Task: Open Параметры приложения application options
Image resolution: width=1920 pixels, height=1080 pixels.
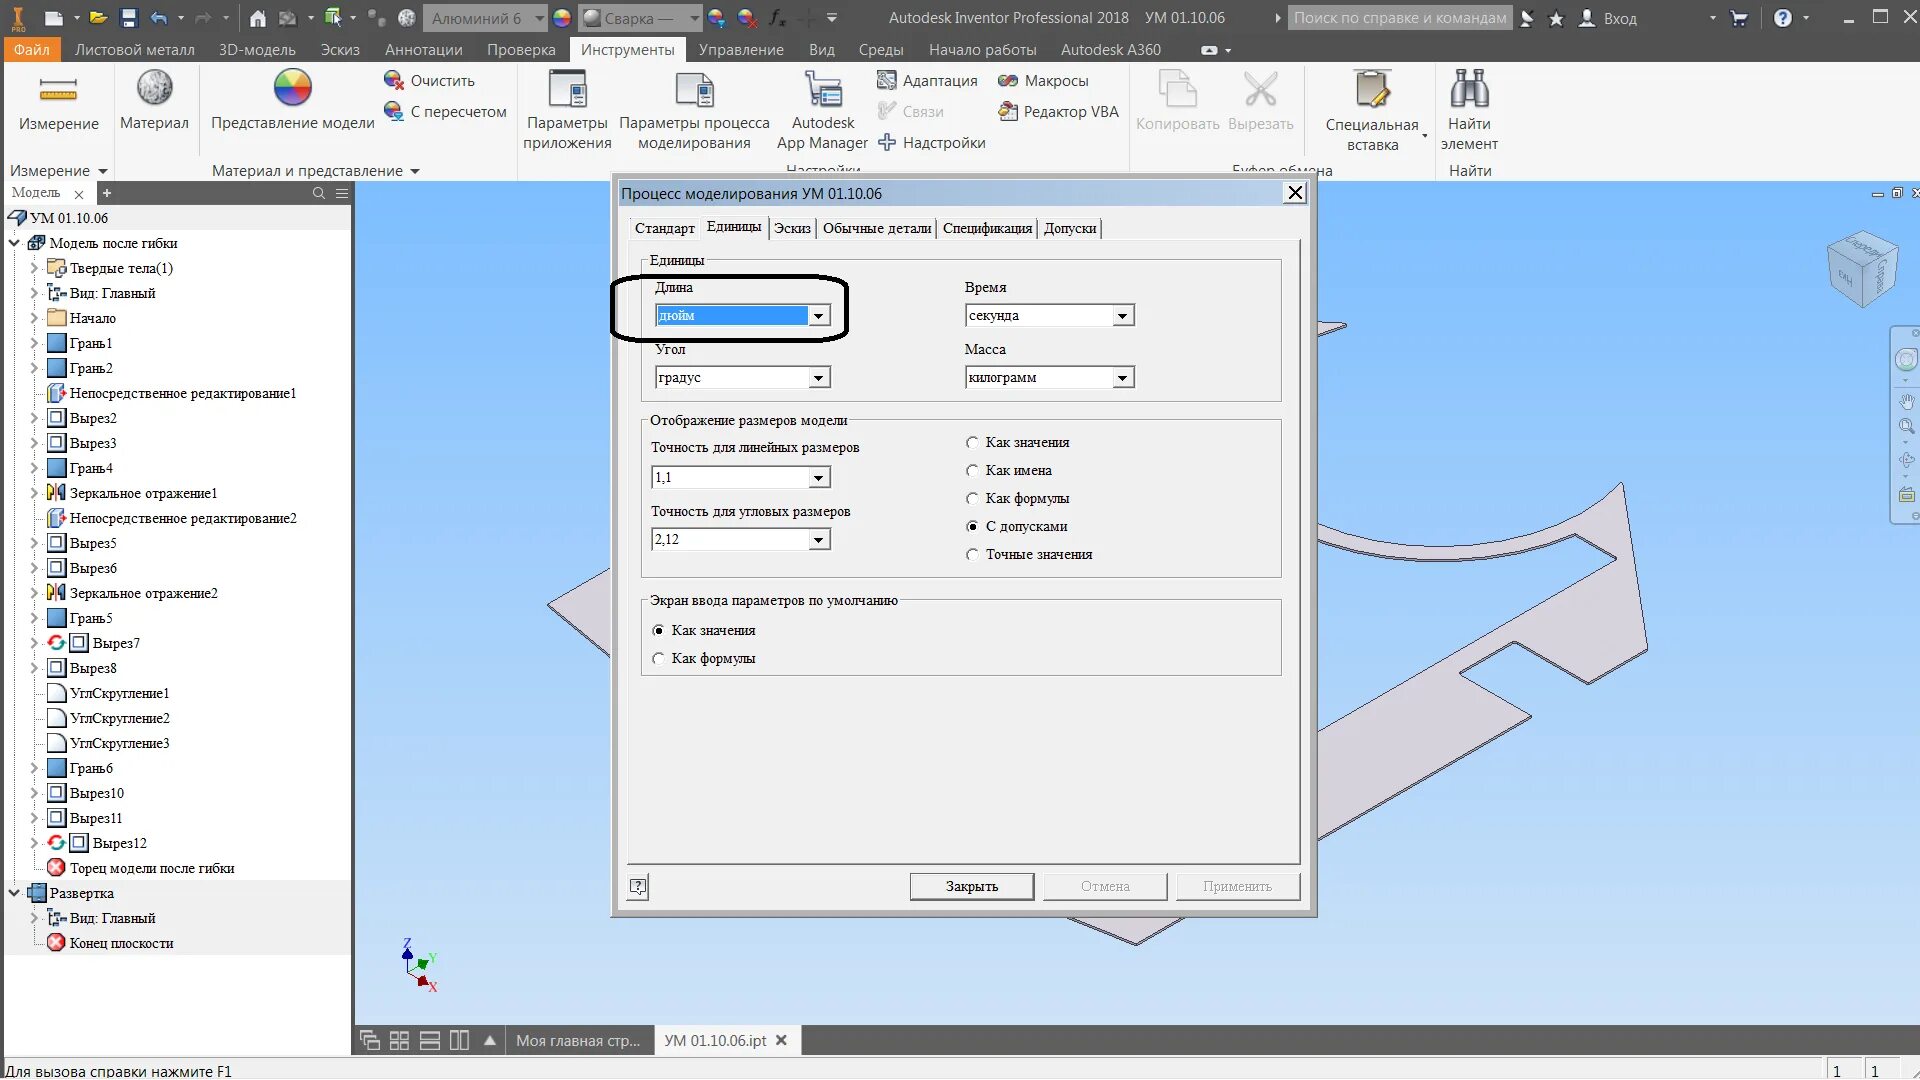Action: tap(567, 111)
